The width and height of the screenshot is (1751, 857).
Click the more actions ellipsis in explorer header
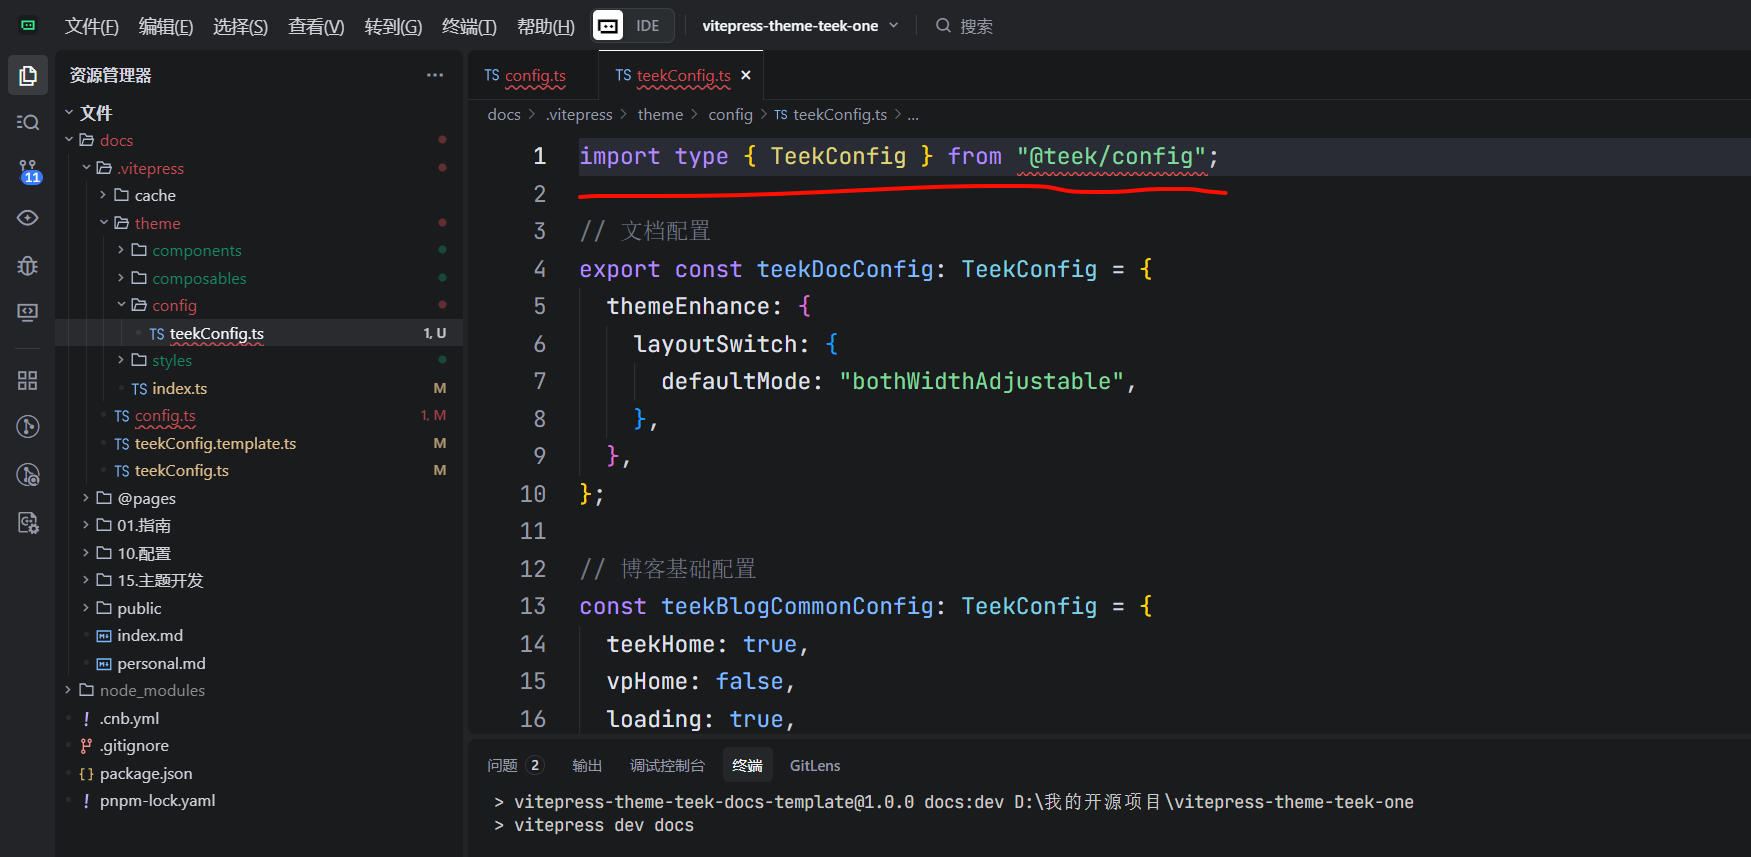(x=435, y=75)
